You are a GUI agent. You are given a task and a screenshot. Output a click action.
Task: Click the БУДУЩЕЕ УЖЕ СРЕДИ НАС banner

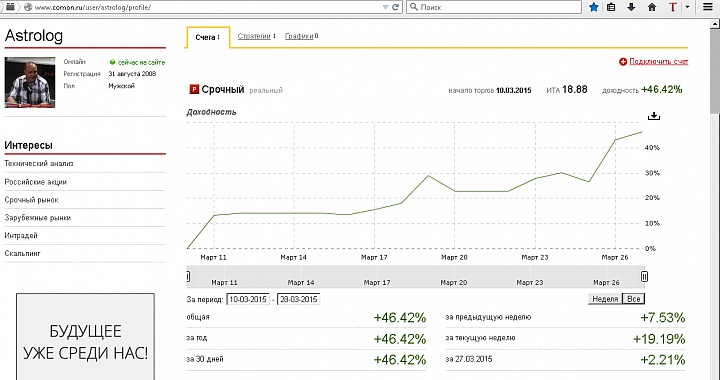(x=85, y=337)
